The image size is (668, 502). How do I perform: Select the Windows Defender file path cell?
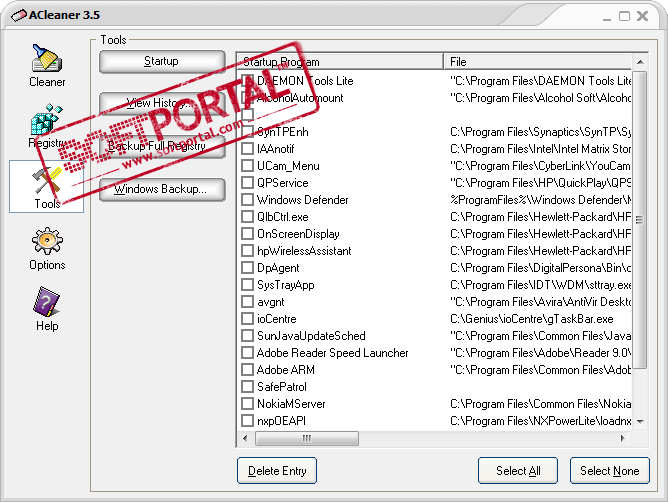coord(541,200)
